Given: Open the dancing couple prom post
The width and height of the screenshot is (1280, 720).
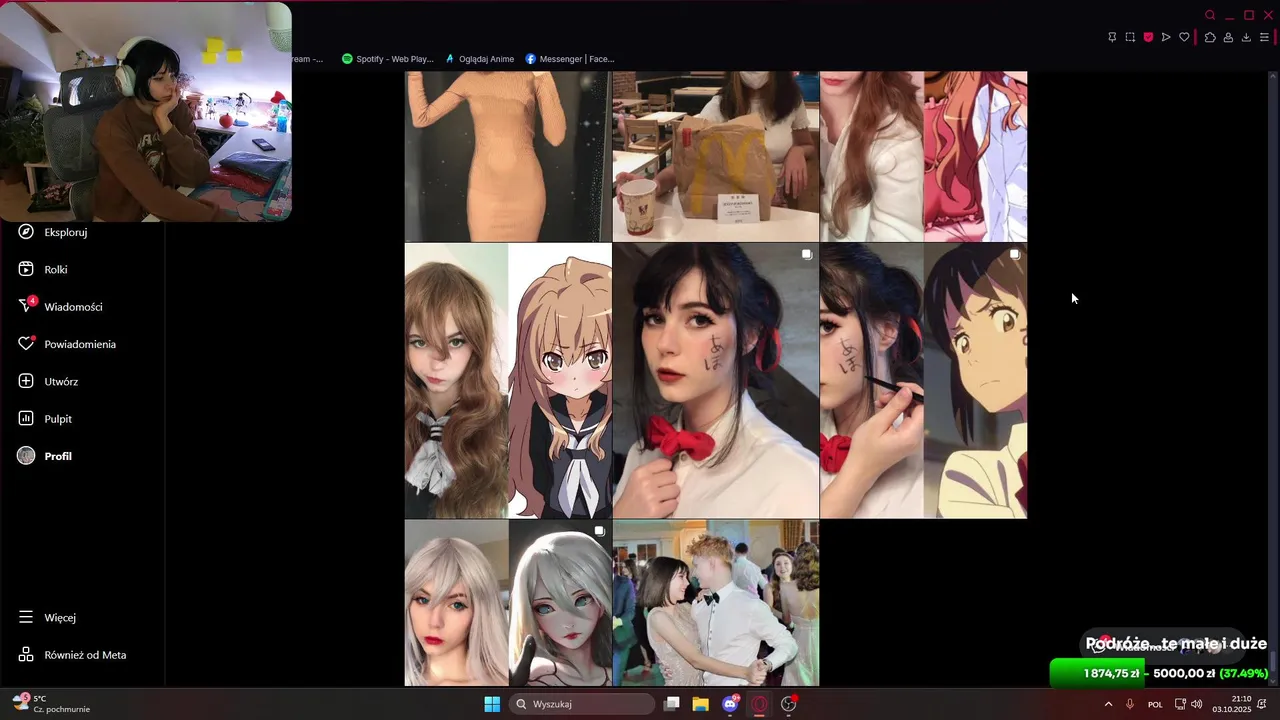Looking at the screenshot, I should (x=715, y=603).
